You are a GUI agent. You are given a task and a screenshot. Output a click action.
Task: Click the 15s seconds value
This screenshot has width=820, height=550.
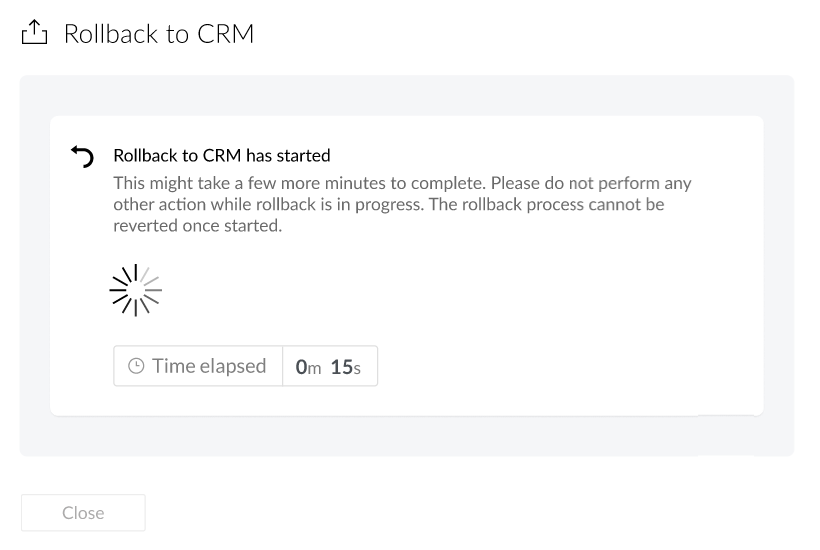tap(345, 367)
